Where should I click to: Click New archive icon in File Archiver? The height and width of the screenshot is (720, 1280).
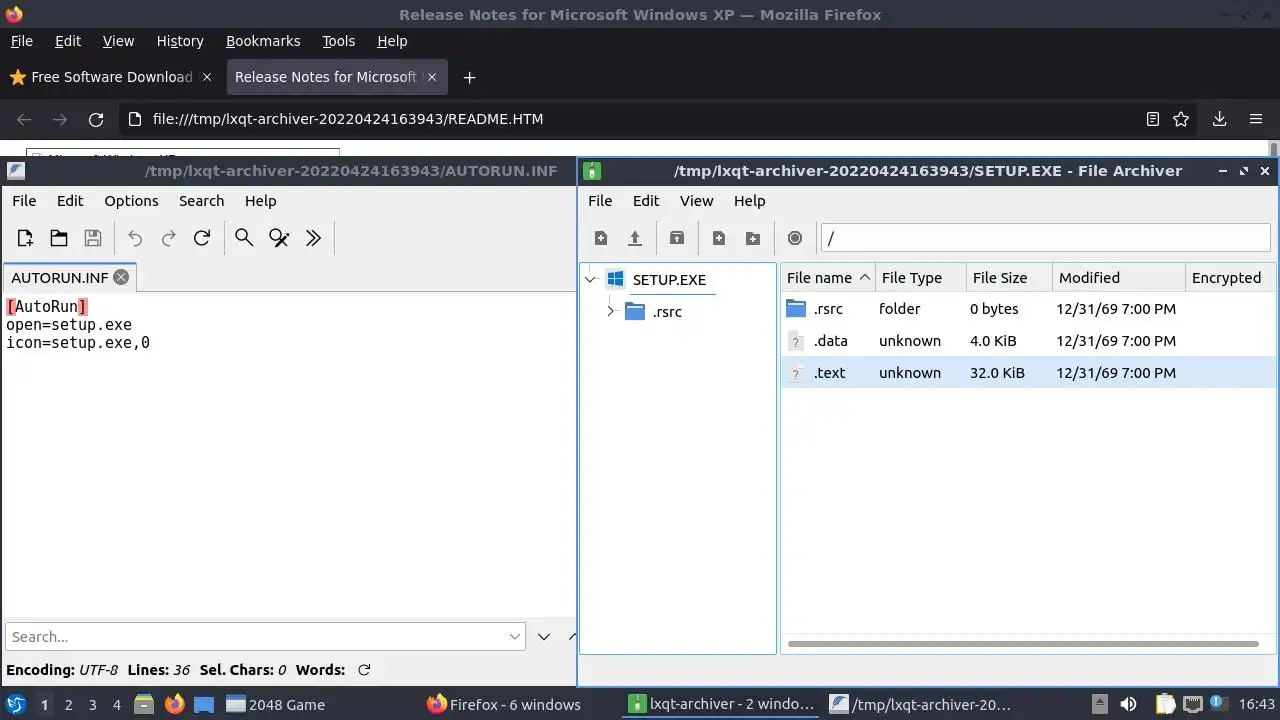point(601,238)
